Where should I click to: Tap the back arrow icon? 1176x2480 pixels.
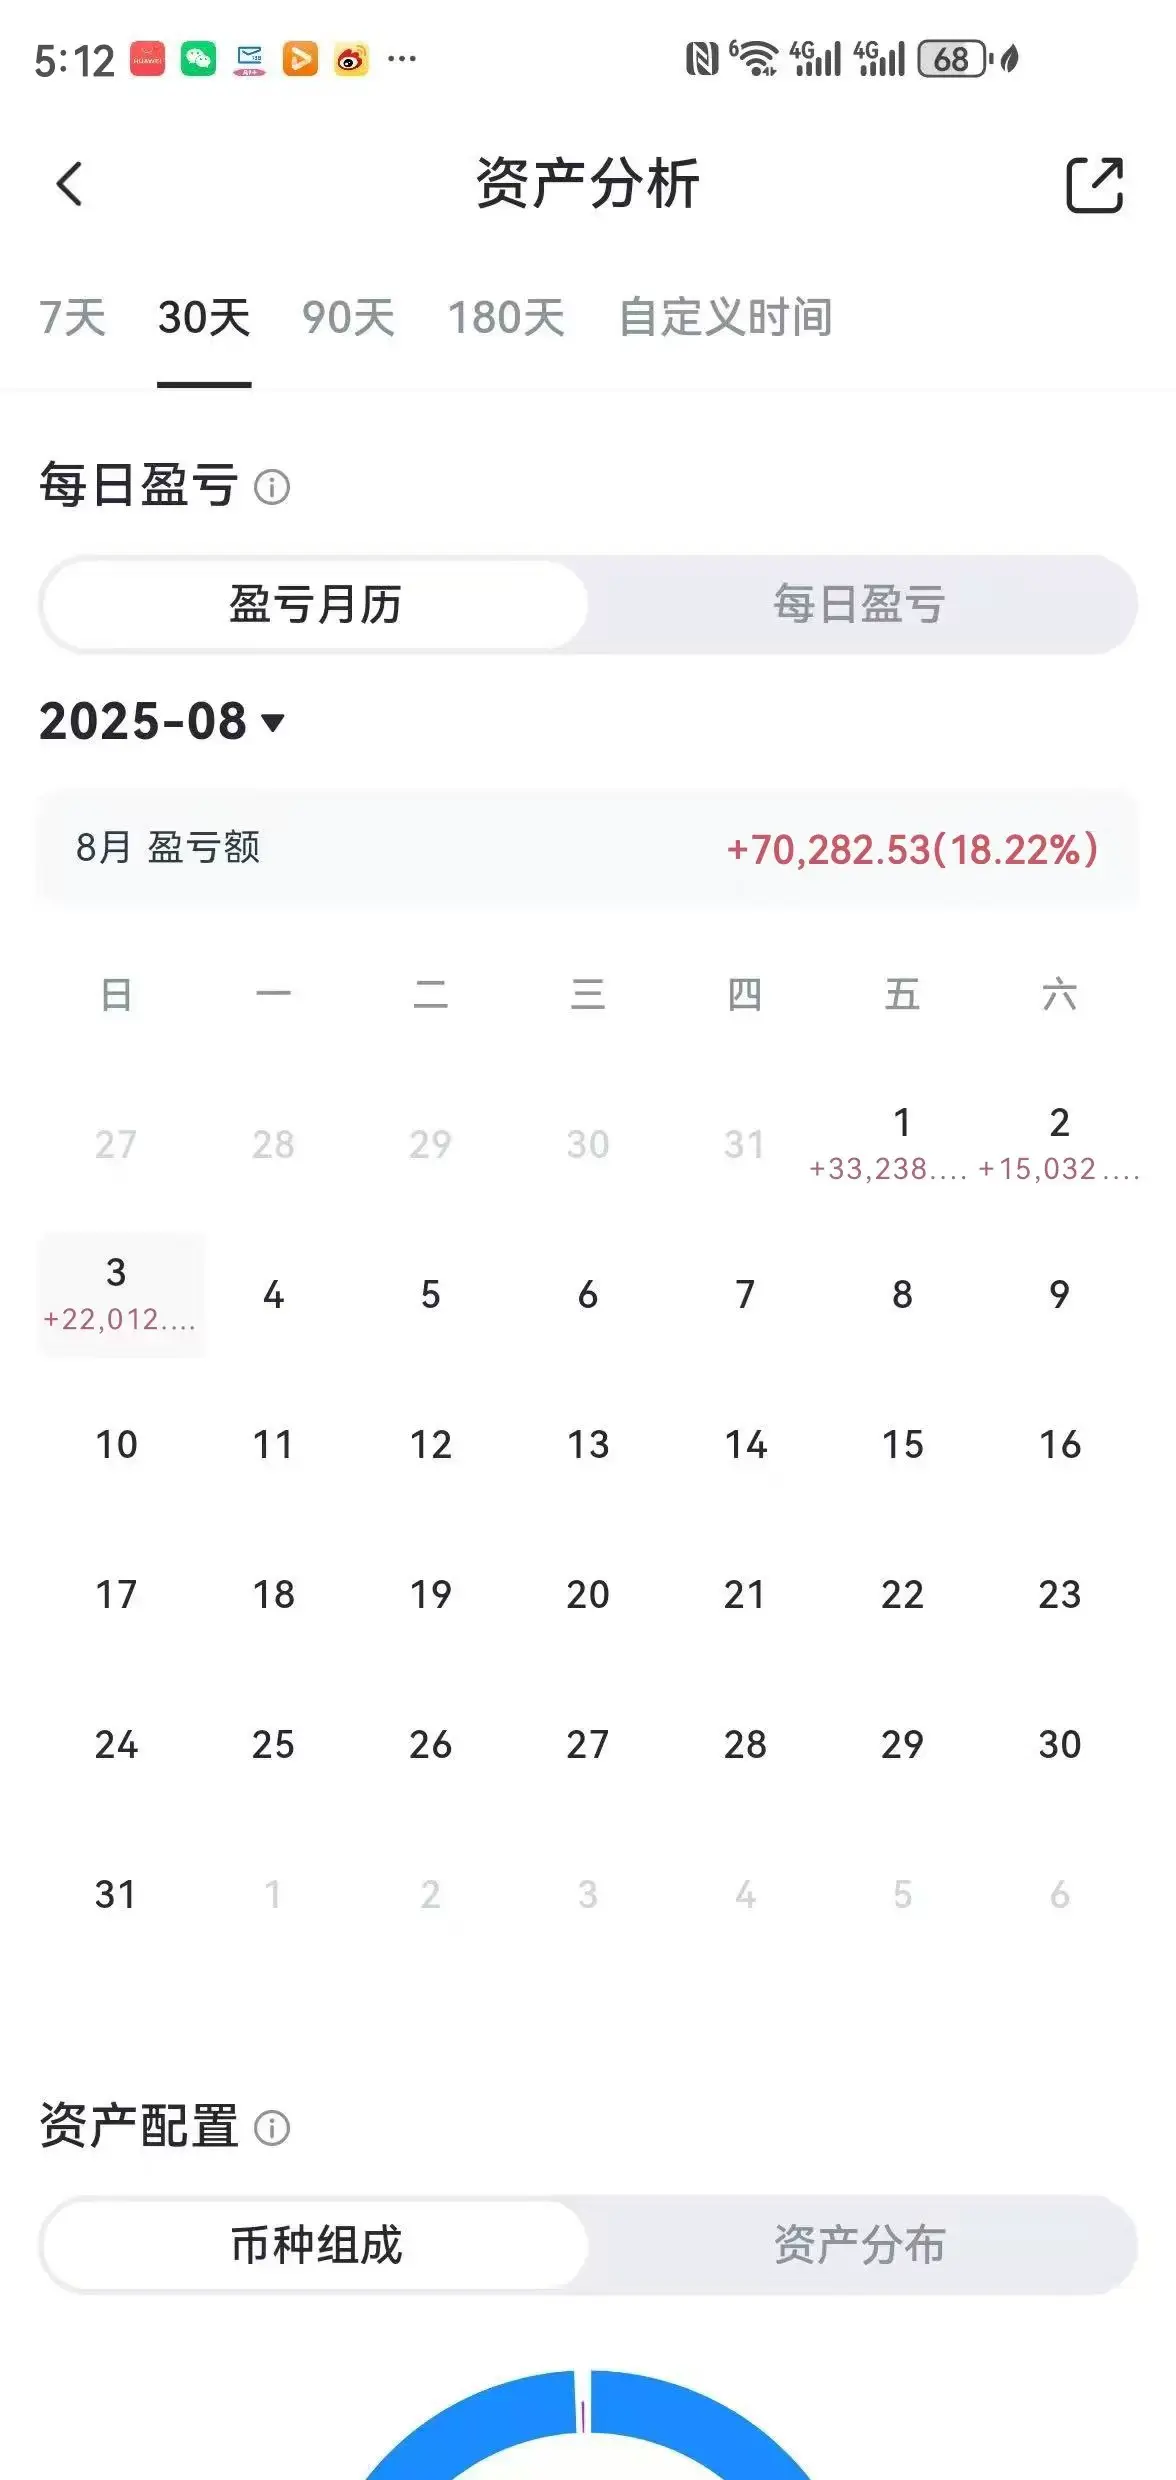(69, 184)
